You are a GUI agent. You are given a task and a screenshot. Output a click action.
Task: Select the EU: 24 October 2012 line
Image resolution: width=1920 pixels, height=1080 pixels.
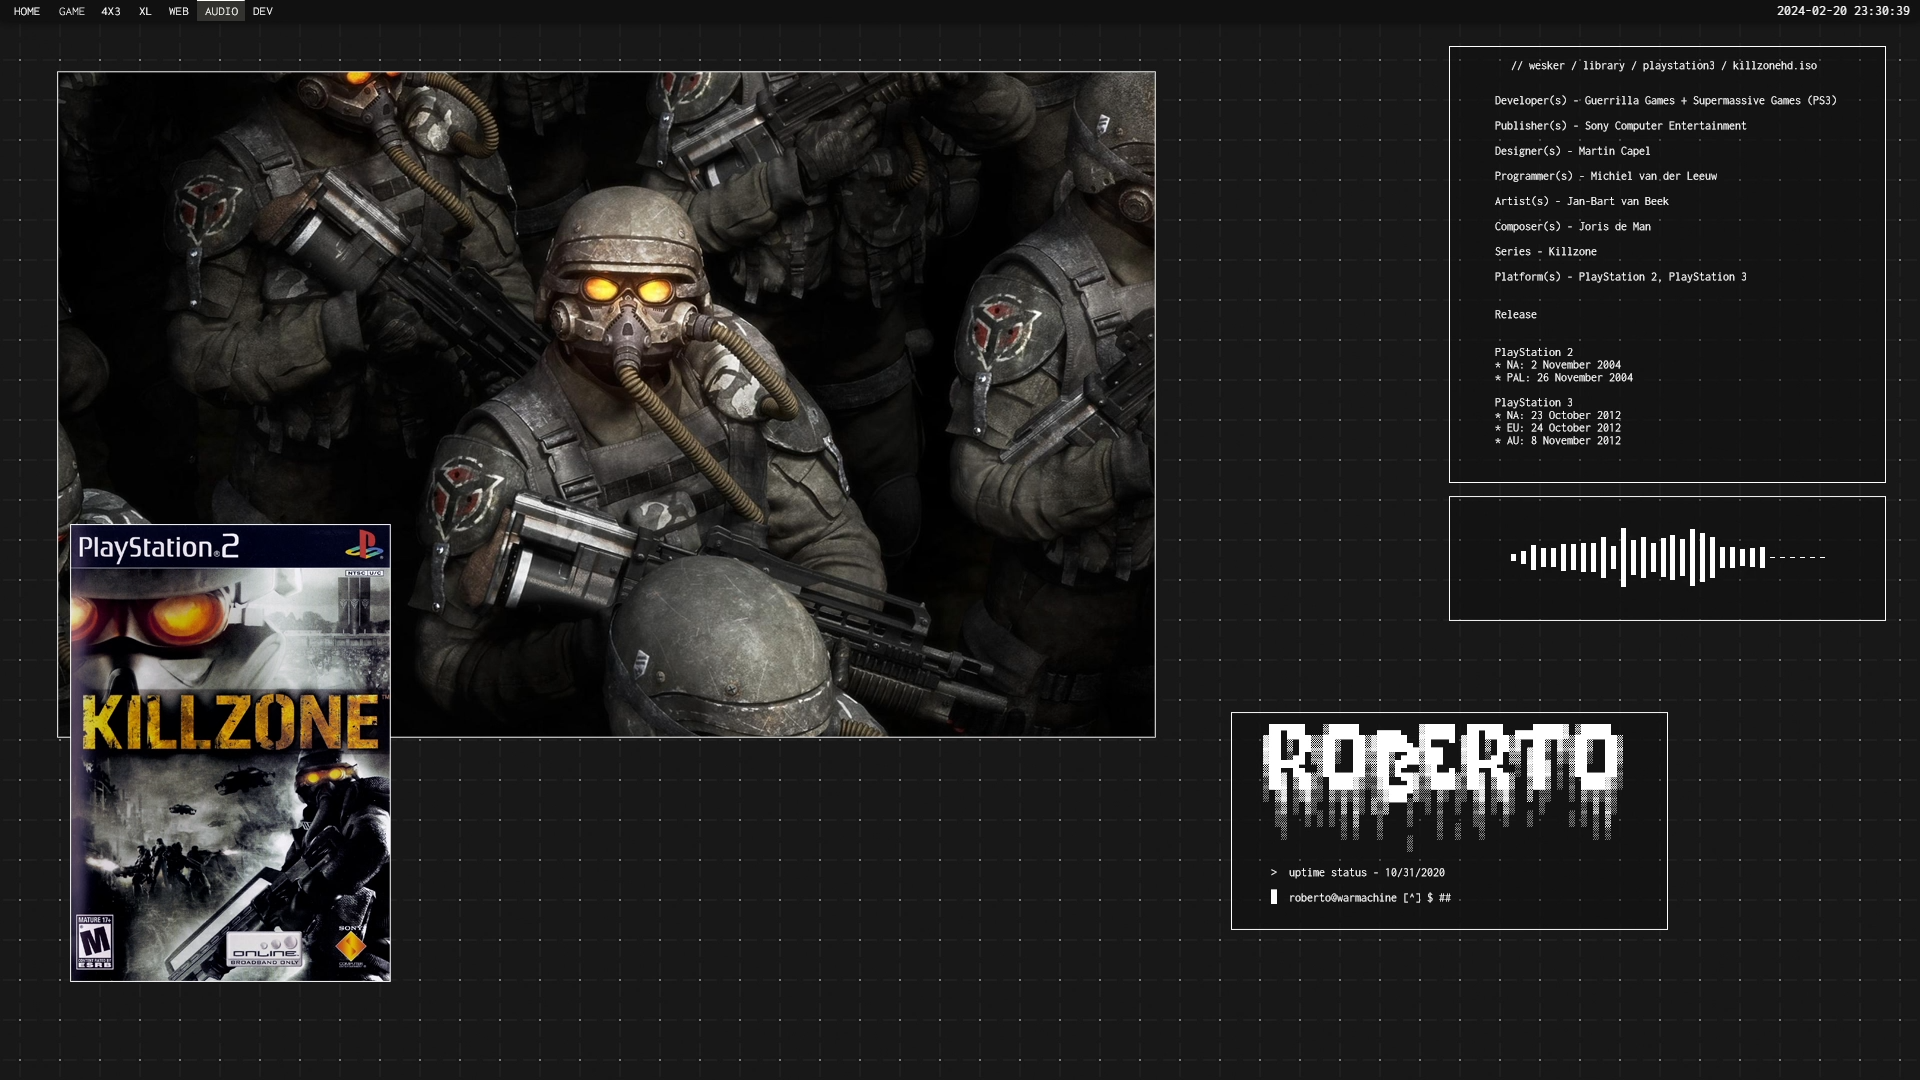(1557, 428)
